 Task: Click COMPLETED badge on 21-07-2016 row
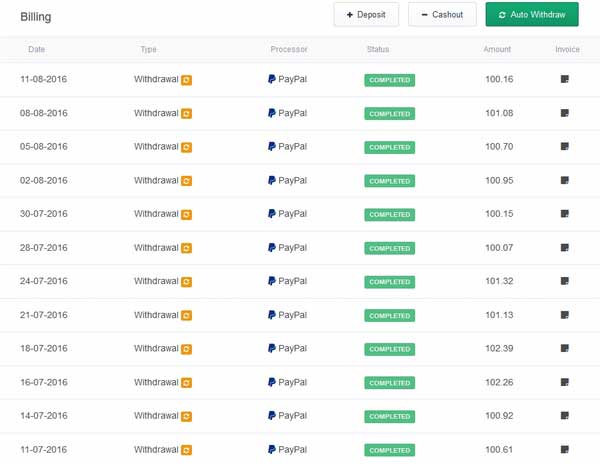pyautogui.click(x=390, y=316)
